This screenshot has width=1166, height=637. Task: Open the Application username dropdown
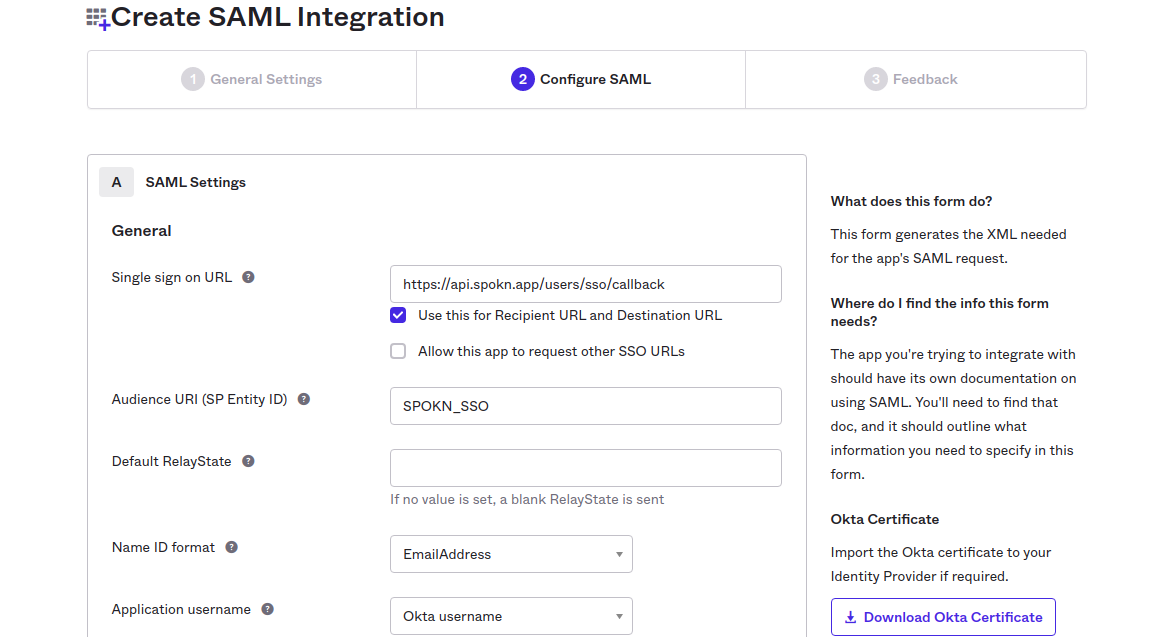pos(511,616)
